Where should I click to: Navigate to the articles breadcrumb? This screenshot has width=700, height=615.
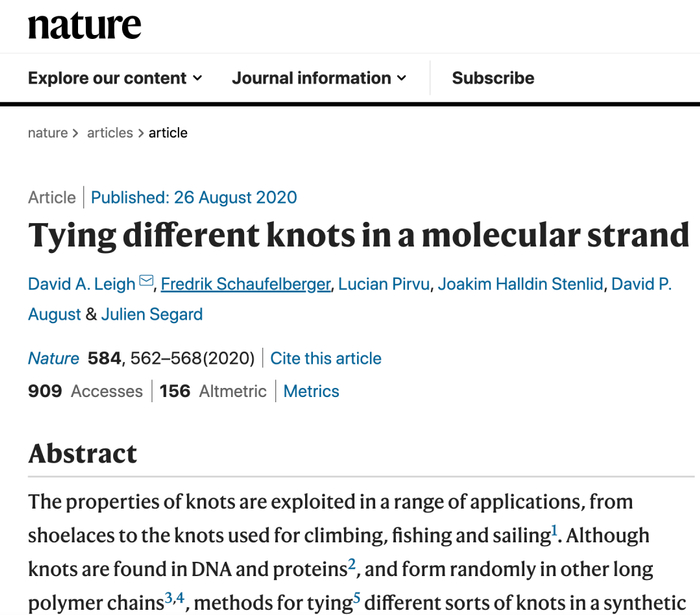pyautogui.click(x=110, y=132)
